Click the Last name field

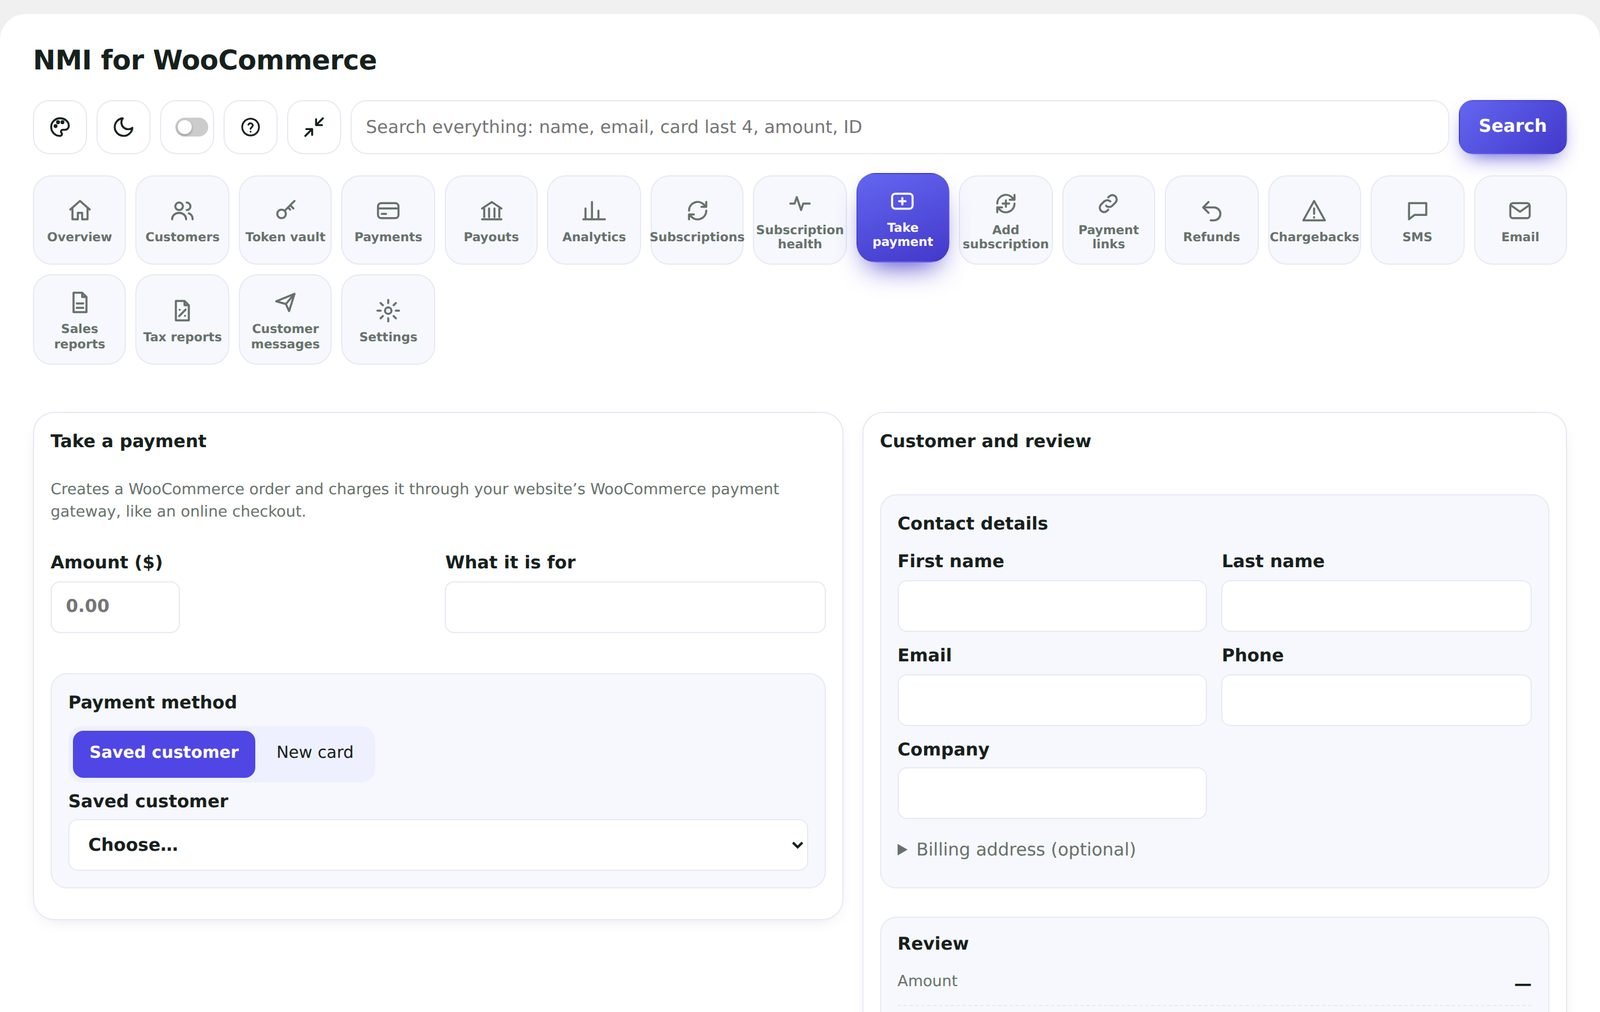point(1376,606)
